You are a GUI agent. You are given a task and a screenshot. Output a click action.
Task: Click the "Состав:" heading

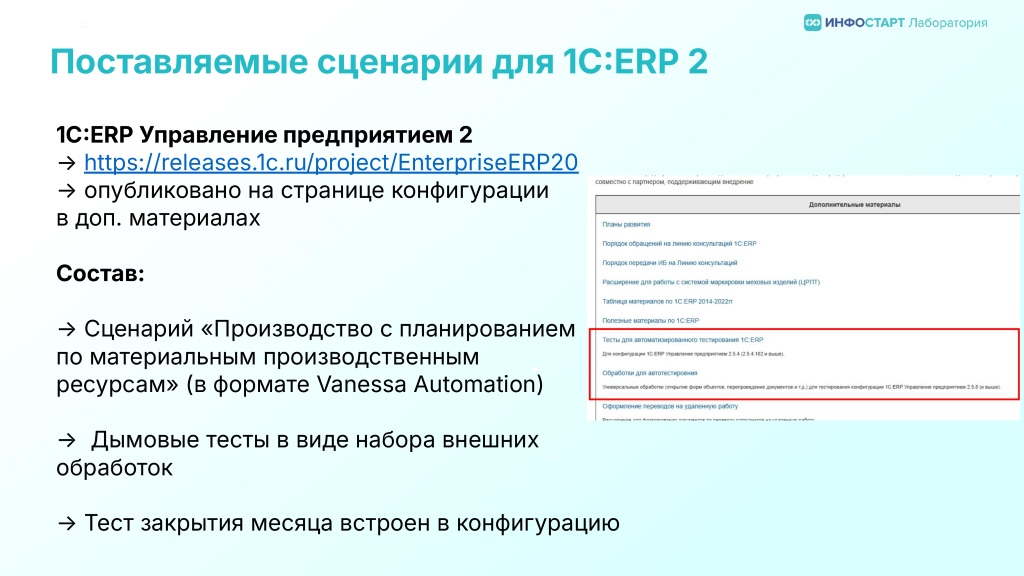coord(100,274)
